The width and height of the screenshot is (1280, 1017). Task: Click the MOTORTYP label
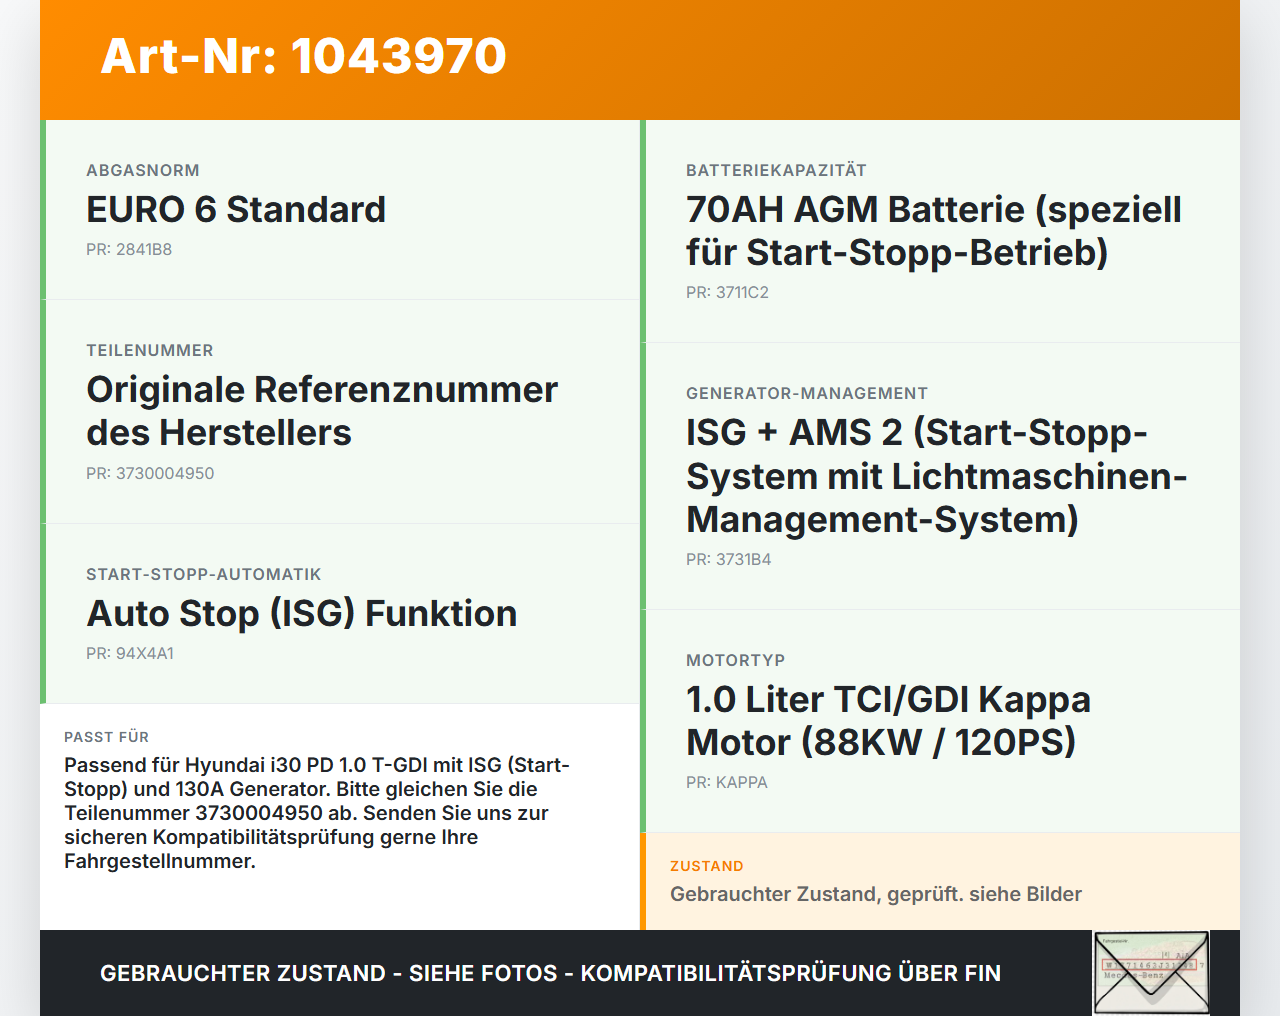click(736, 660)
